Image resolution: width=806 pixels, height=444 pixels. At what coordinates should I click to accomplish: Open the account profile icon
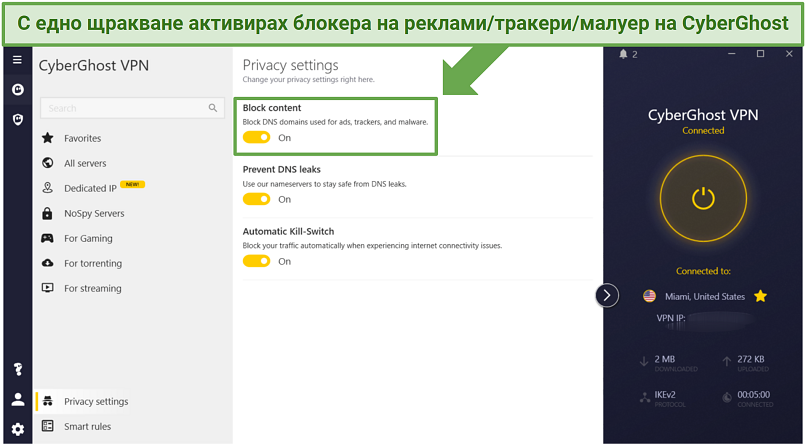pyautogui.click(x=18, y=400)
